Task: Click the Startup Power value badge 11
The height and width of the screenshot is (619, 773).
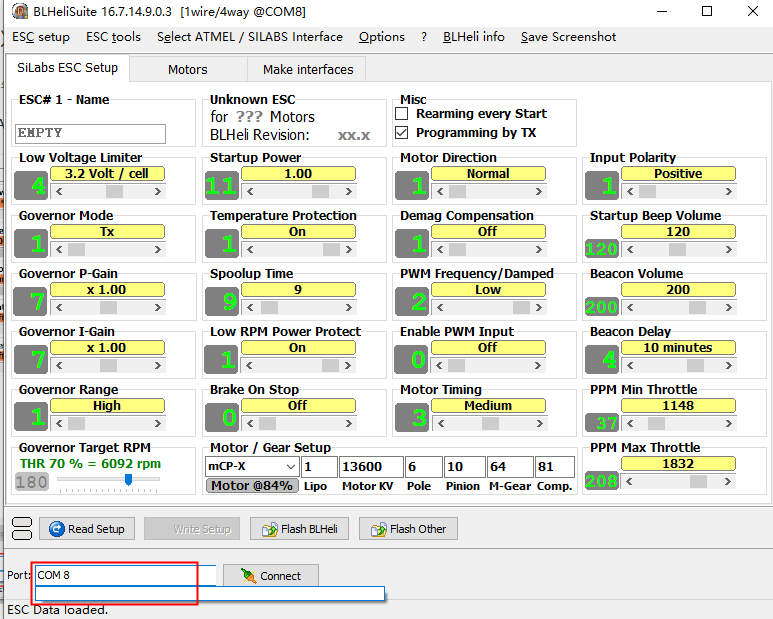Action: click(x=222, y=185)
